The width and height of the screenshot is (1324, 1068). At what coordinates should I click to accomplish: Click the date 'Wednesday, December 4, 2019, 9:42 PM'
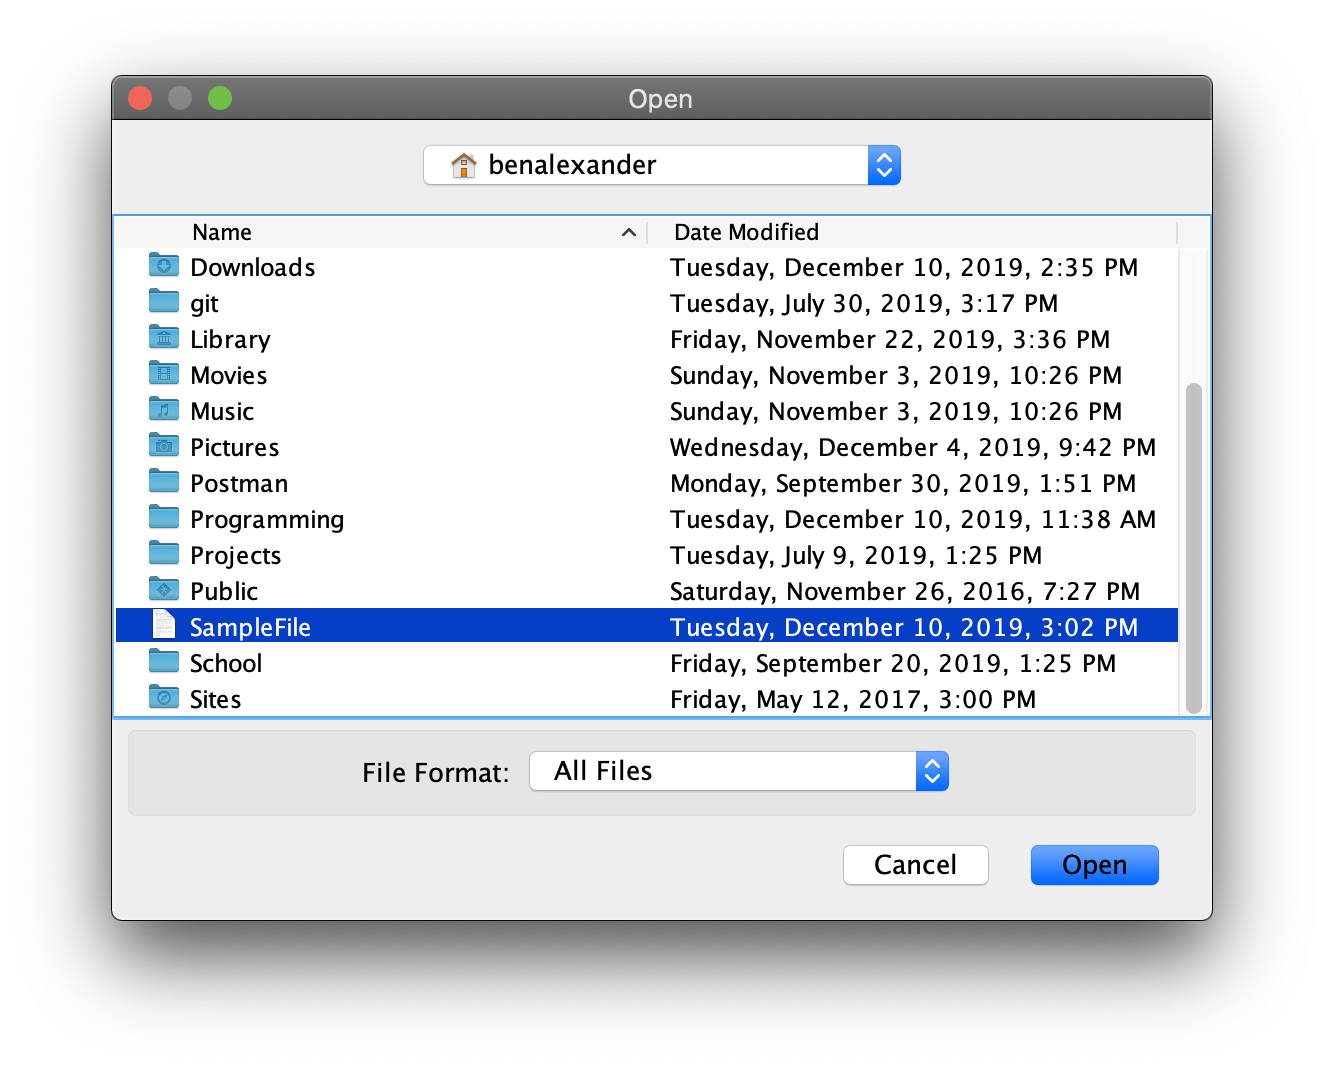[x=913, y=448]
